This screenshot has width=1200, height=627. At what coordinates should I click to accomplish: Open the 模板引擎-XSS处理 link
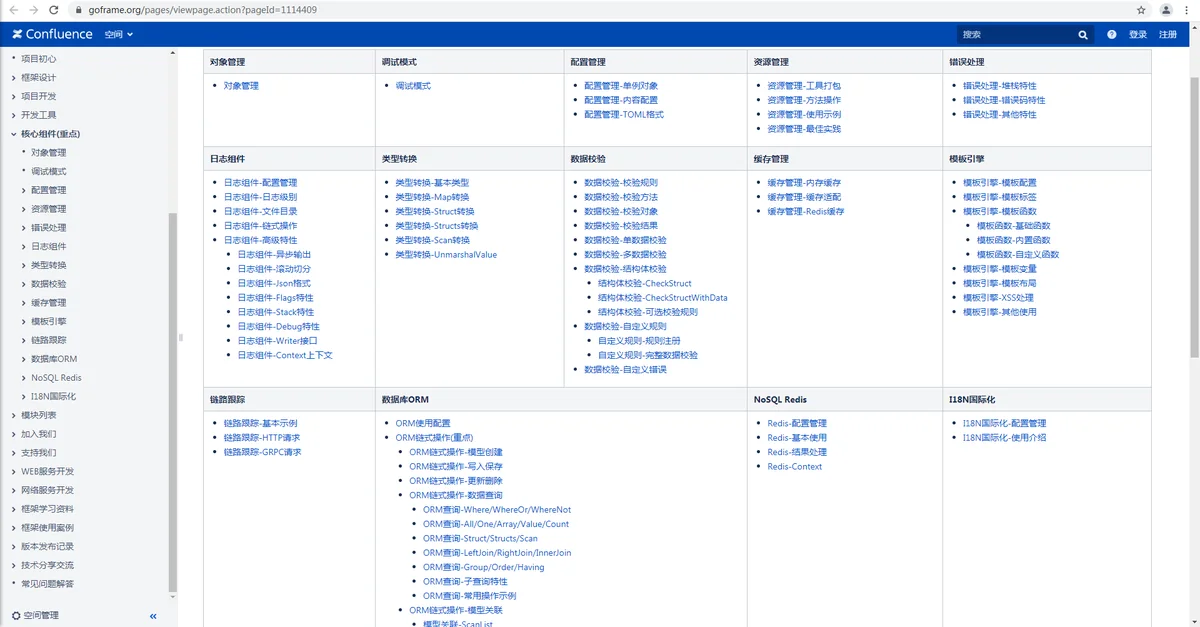pyautogui.click(x=999, y=298)
